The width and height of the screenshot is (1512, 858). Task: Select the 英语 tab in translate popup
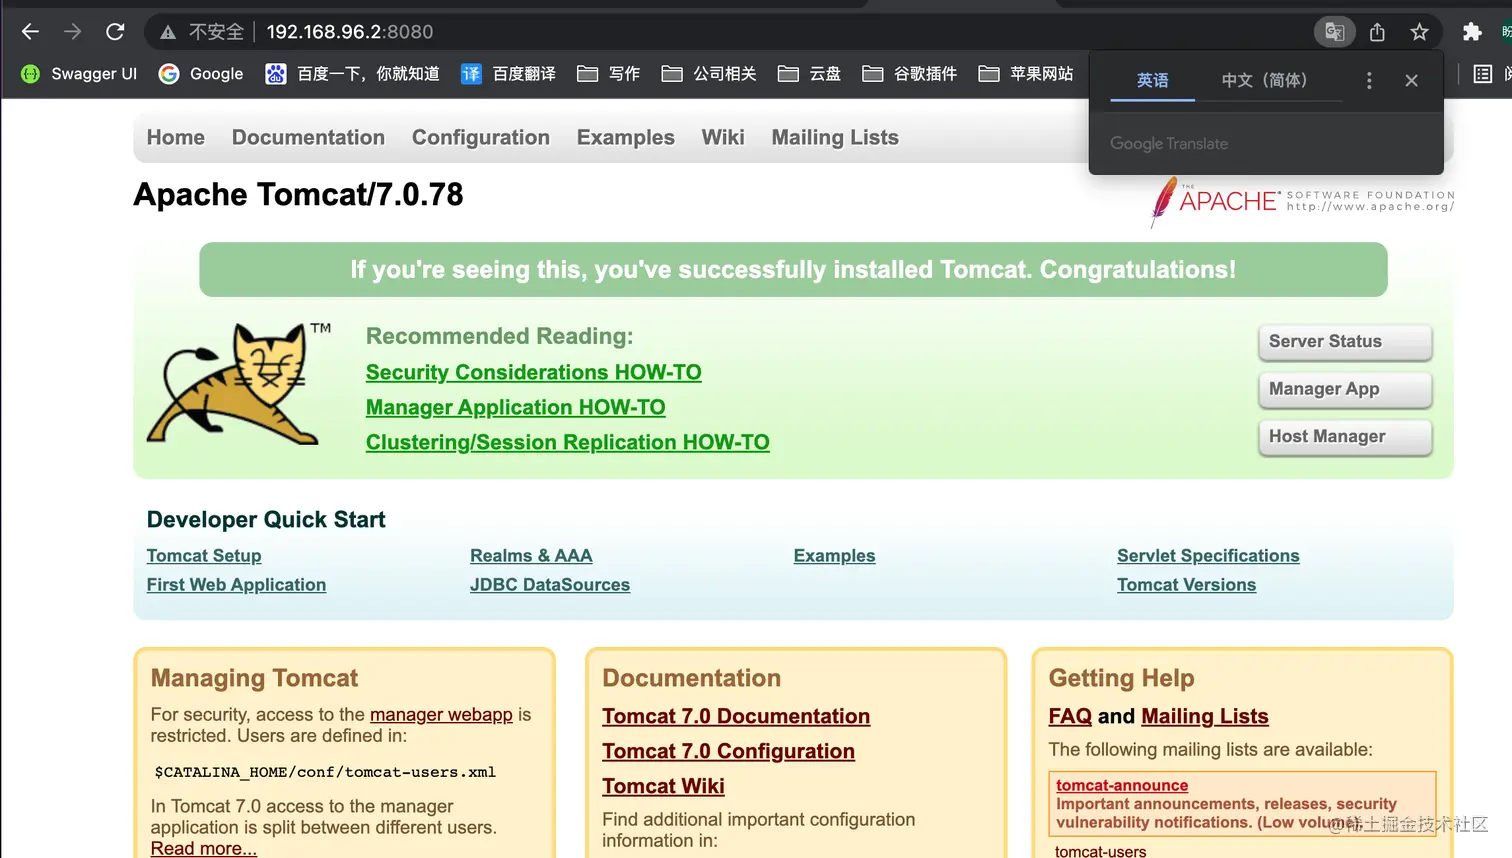1152,80
